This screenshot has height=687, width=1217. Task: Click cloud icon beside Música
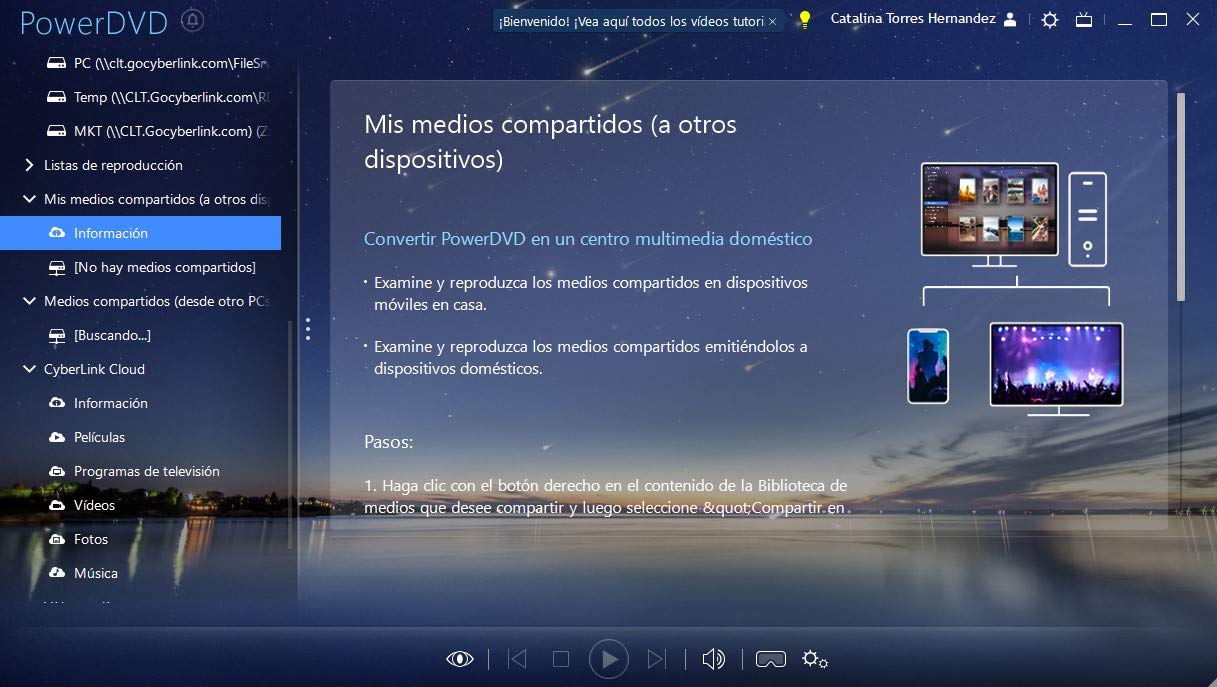pos(57,573)
